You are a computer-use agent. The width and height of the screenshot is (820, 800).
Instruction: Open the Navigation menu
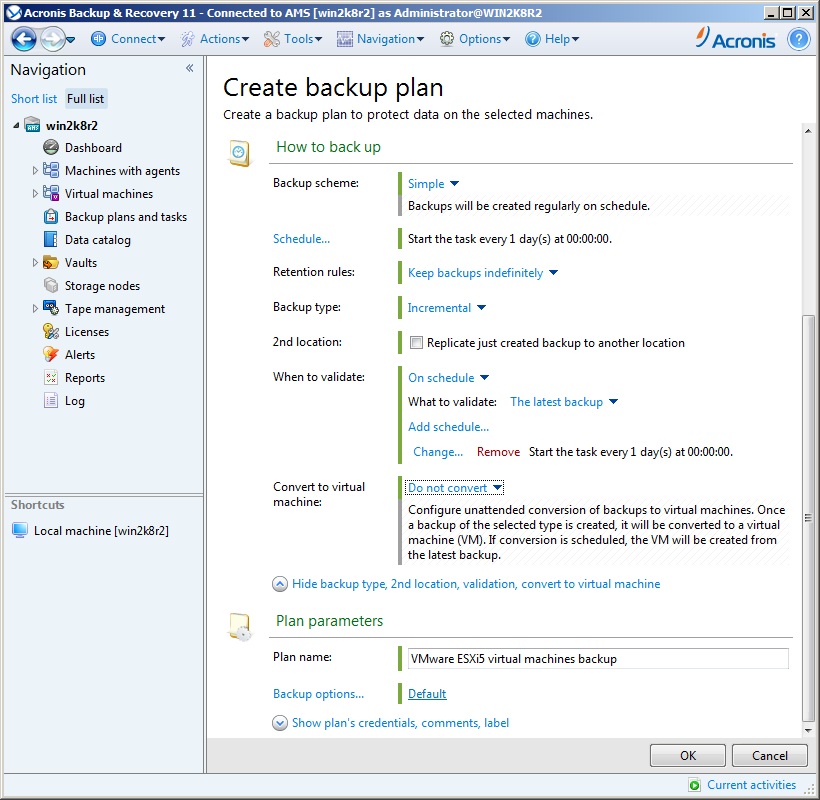[380, 39]
